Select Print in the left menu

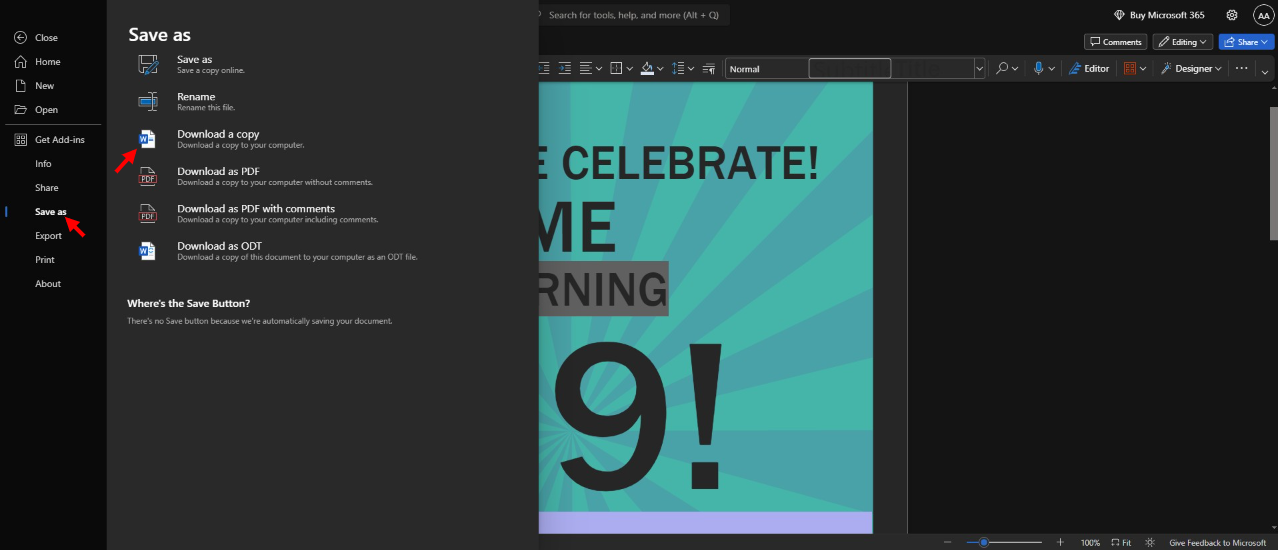pyautogui.click(x=45, y=260)
